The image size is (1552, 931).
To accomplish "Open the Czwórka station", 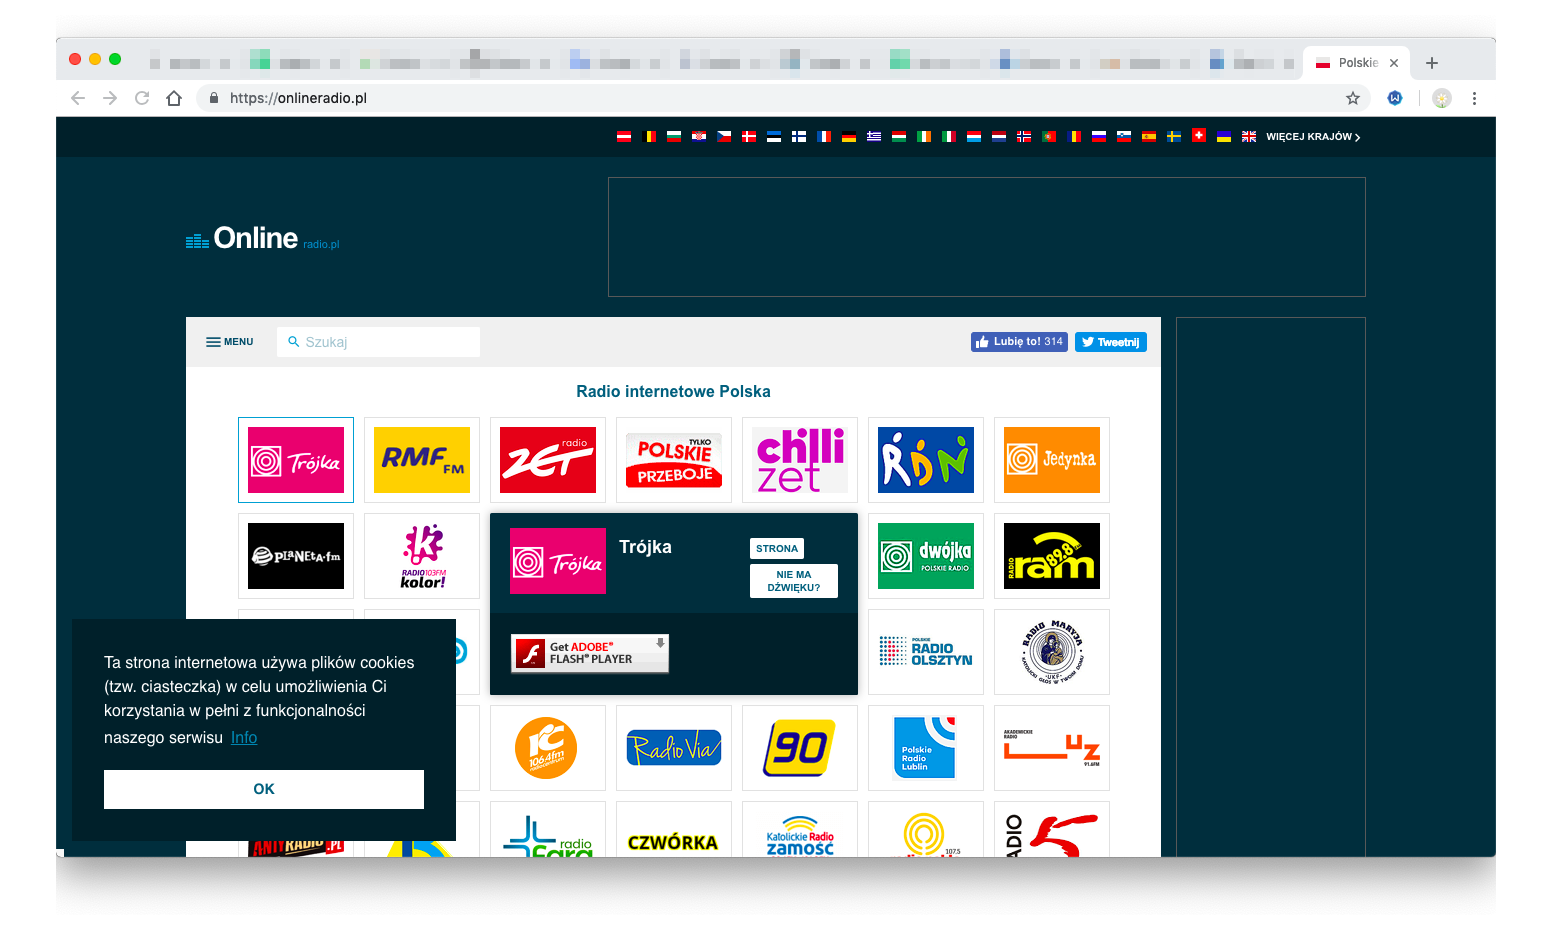I will (673, 840).
